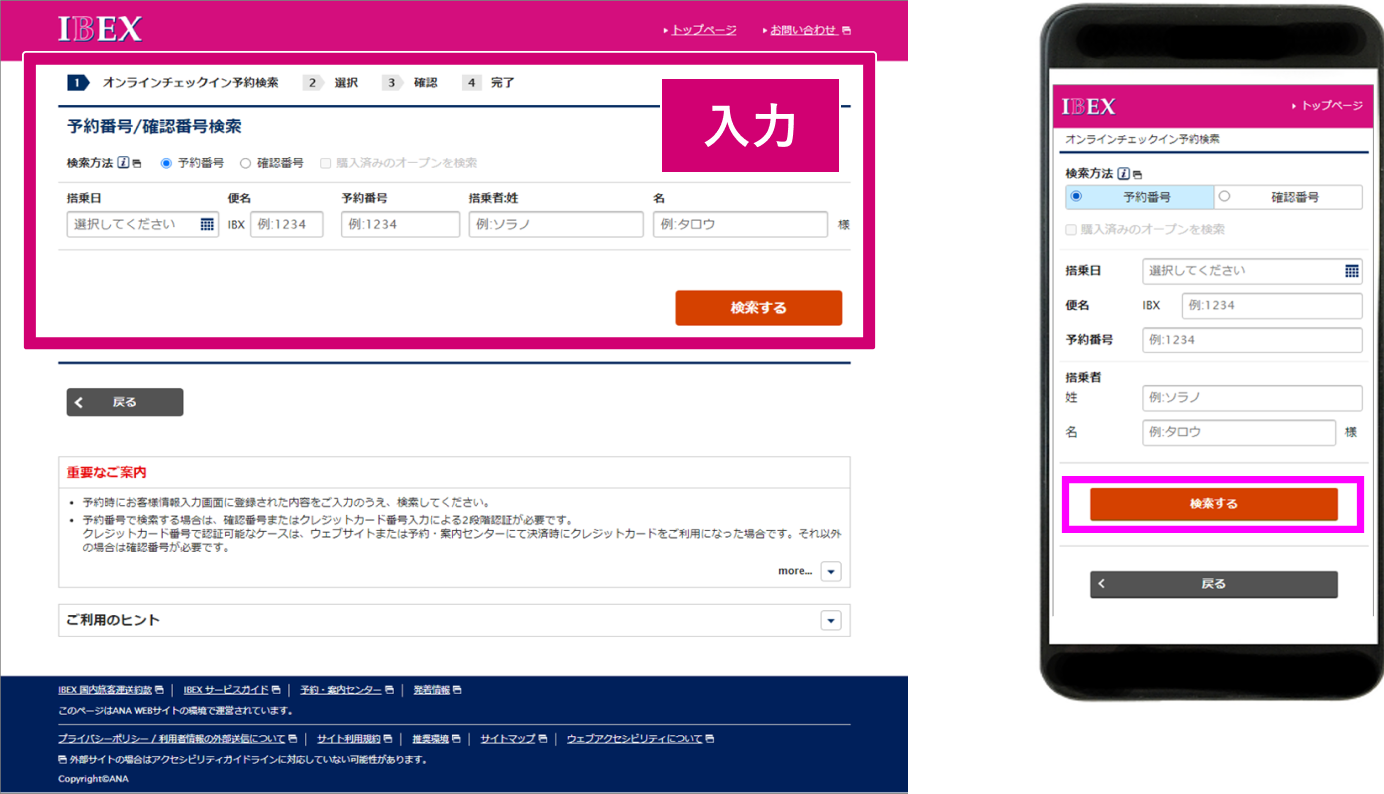
Task: Click the desktop 名 input field
Action: [740, 224]
